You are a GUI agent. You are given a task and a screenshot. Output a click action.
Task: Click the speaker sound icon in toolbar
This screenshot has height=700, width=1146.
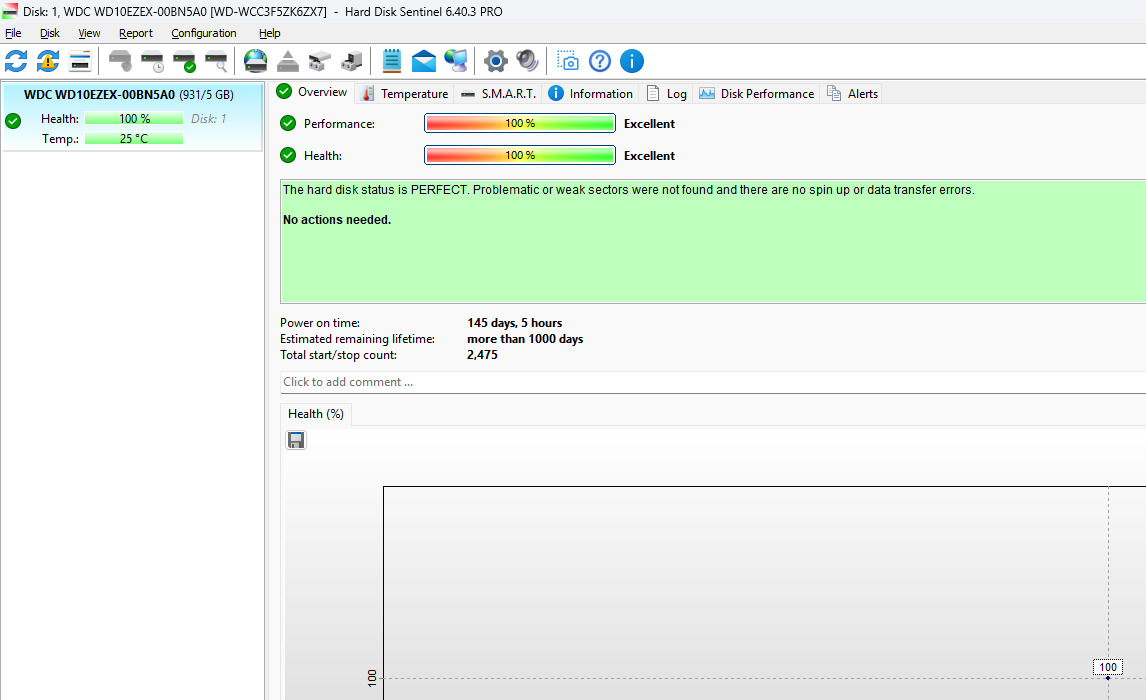click(x=527, y=61)
